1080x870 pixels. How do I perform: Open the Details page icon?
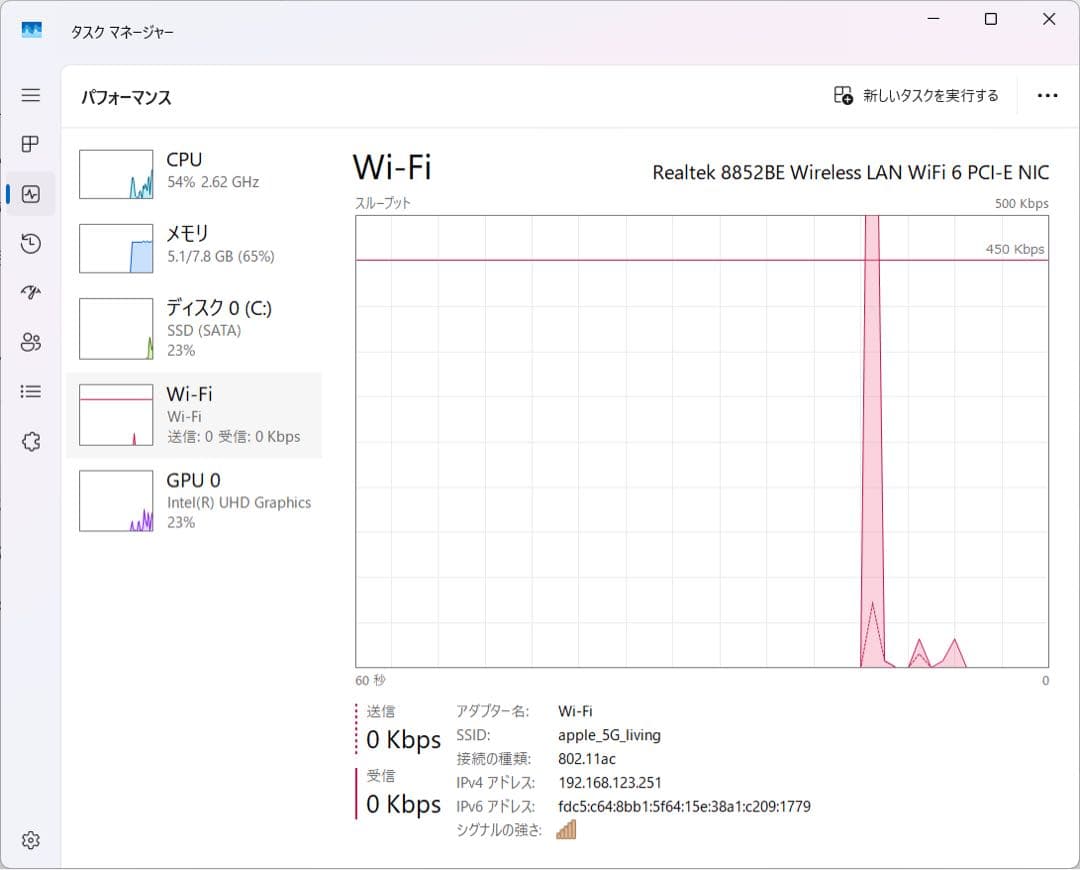coord(30,391)
